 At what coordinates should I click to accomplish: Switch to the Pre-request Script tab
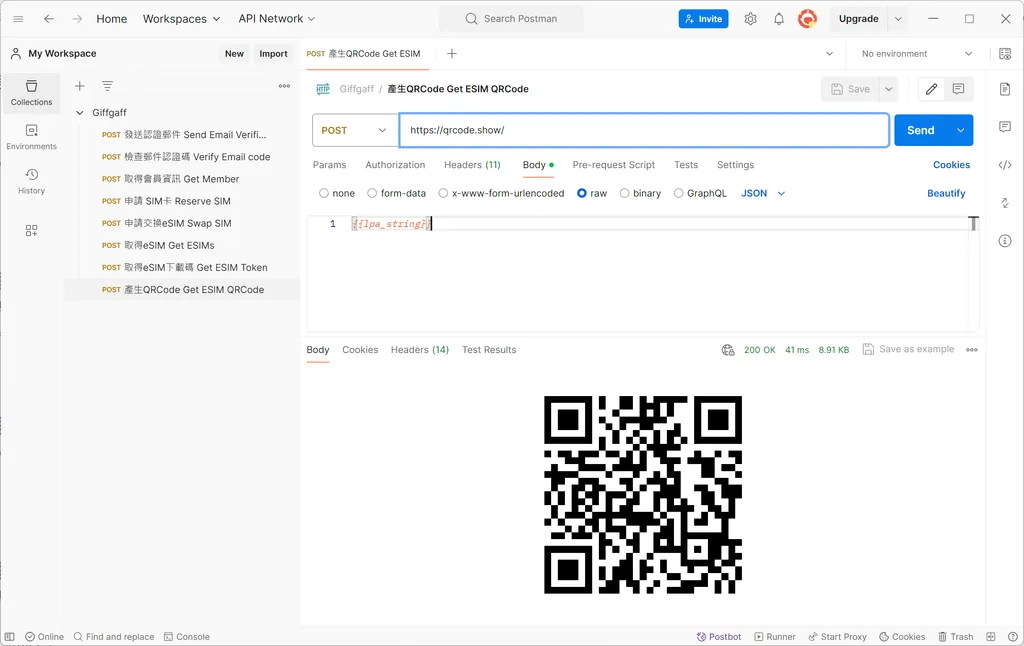coord(613,165)
